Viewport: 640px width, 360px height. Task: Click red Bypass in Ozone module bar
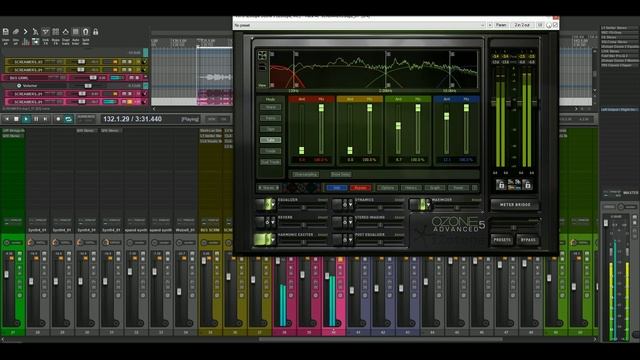[360, 188]
